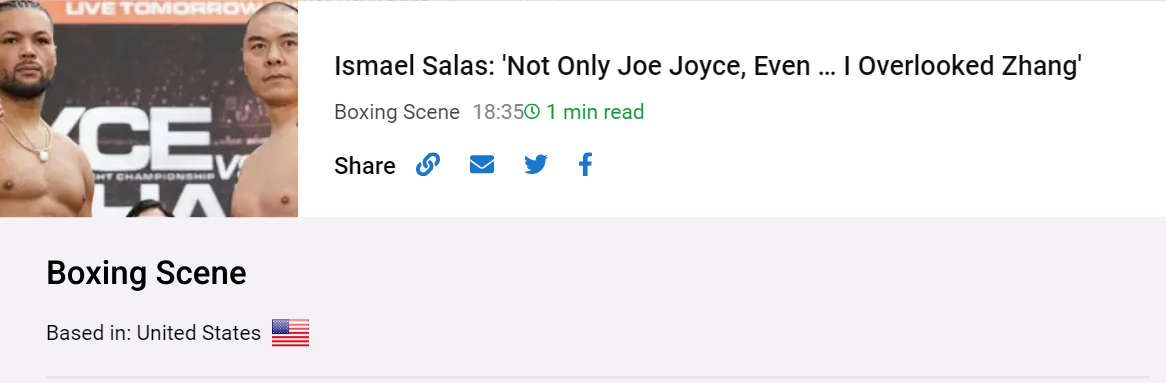
Task: Click the 'Share' label text
Action: pos(364,165)
